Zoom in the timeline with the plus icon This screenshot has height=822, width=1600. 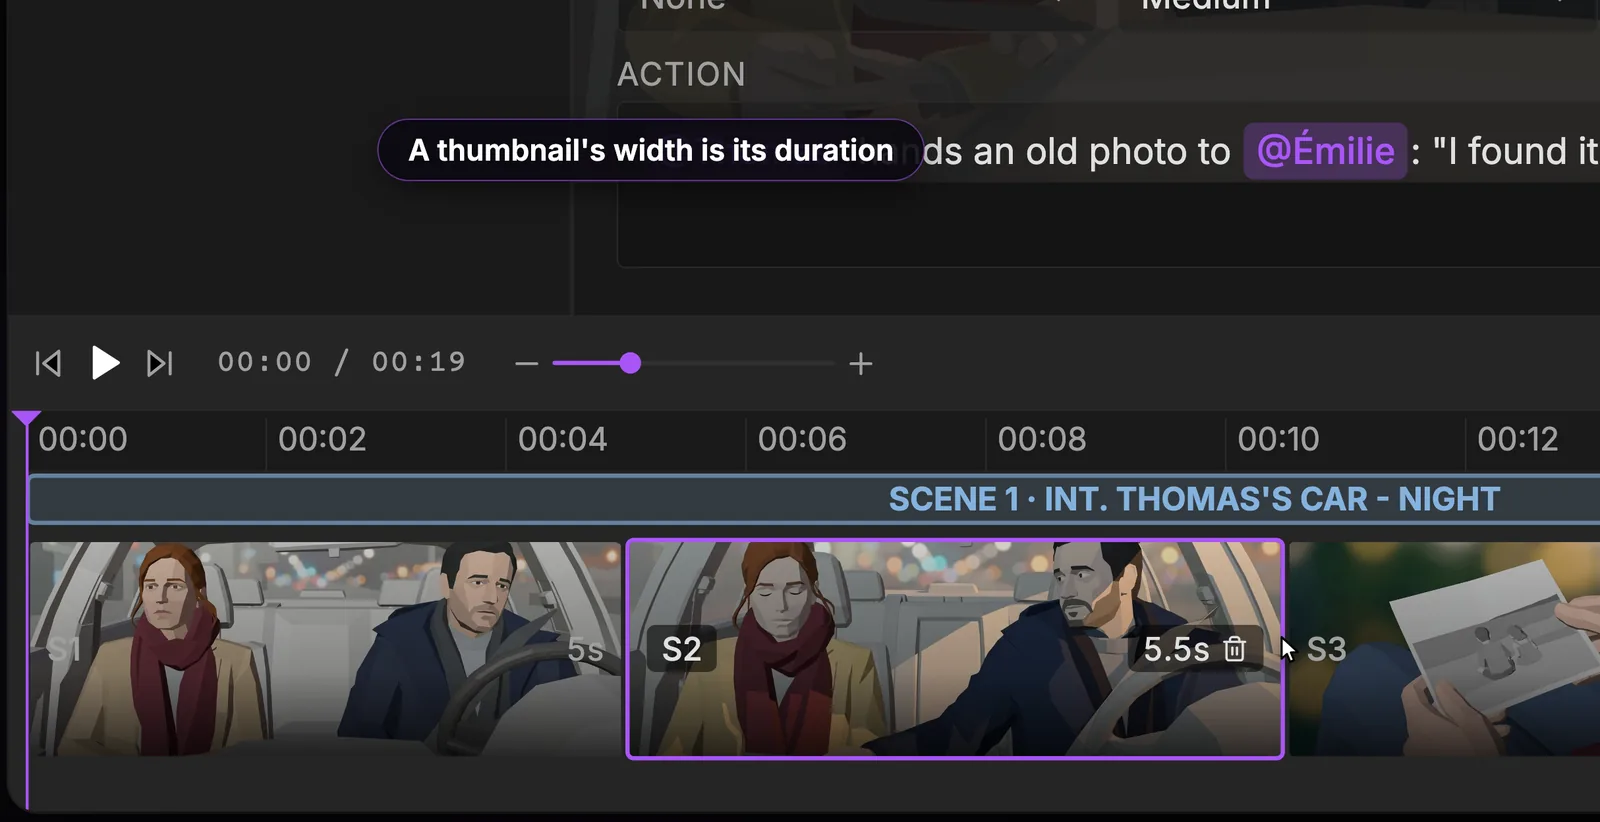(x=861, y=364)
